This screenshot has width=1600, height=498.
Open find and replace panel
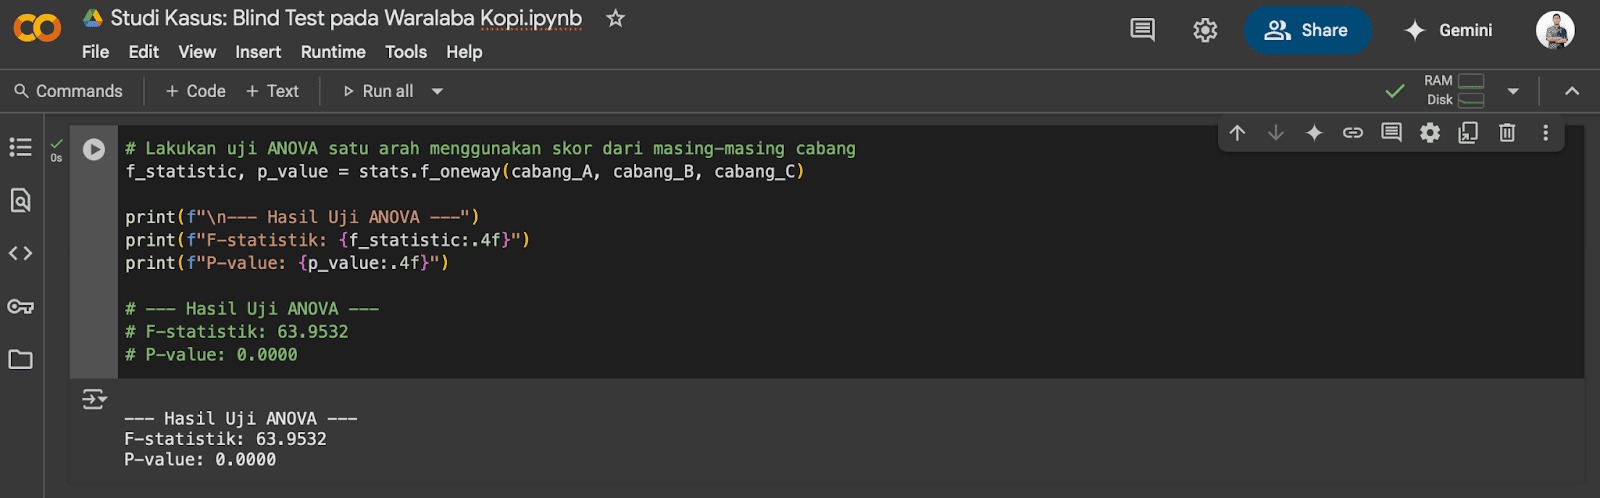tap(20, 201)
